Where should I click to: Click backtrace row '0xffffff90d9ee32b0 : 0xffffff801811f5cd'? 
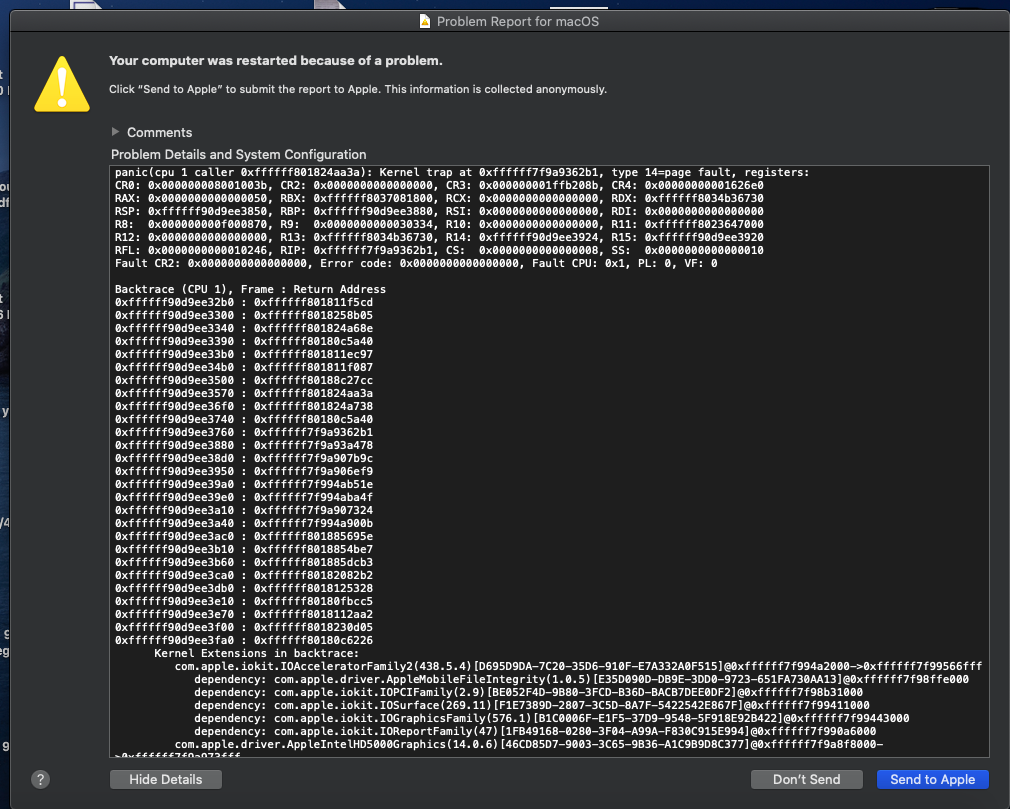(x=244, y=302)
